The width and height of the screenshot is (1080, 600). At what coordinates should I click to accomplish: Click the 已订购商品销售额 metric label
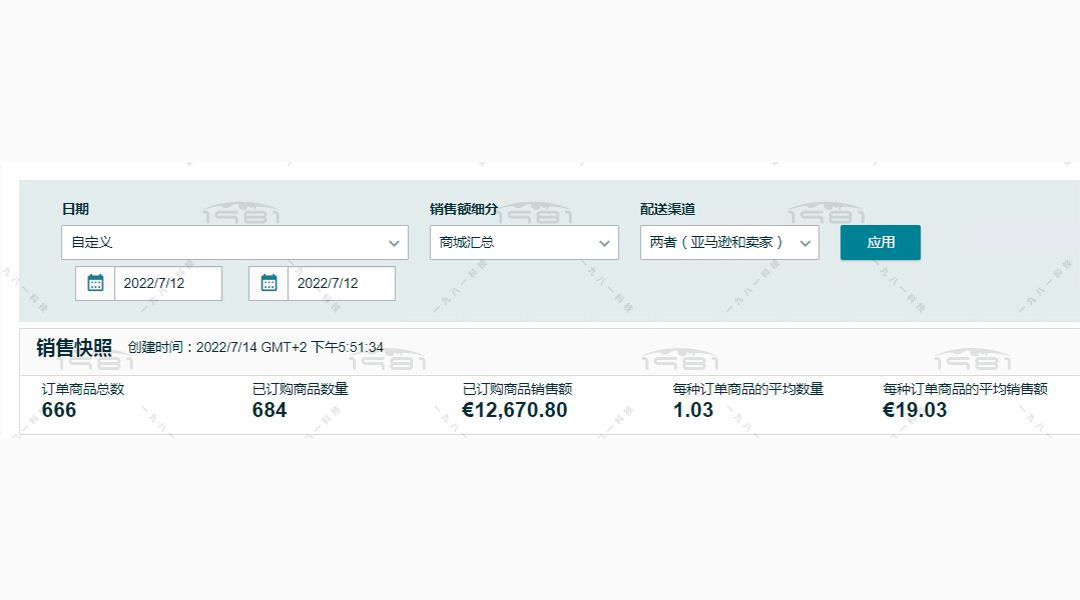point(517,389)
